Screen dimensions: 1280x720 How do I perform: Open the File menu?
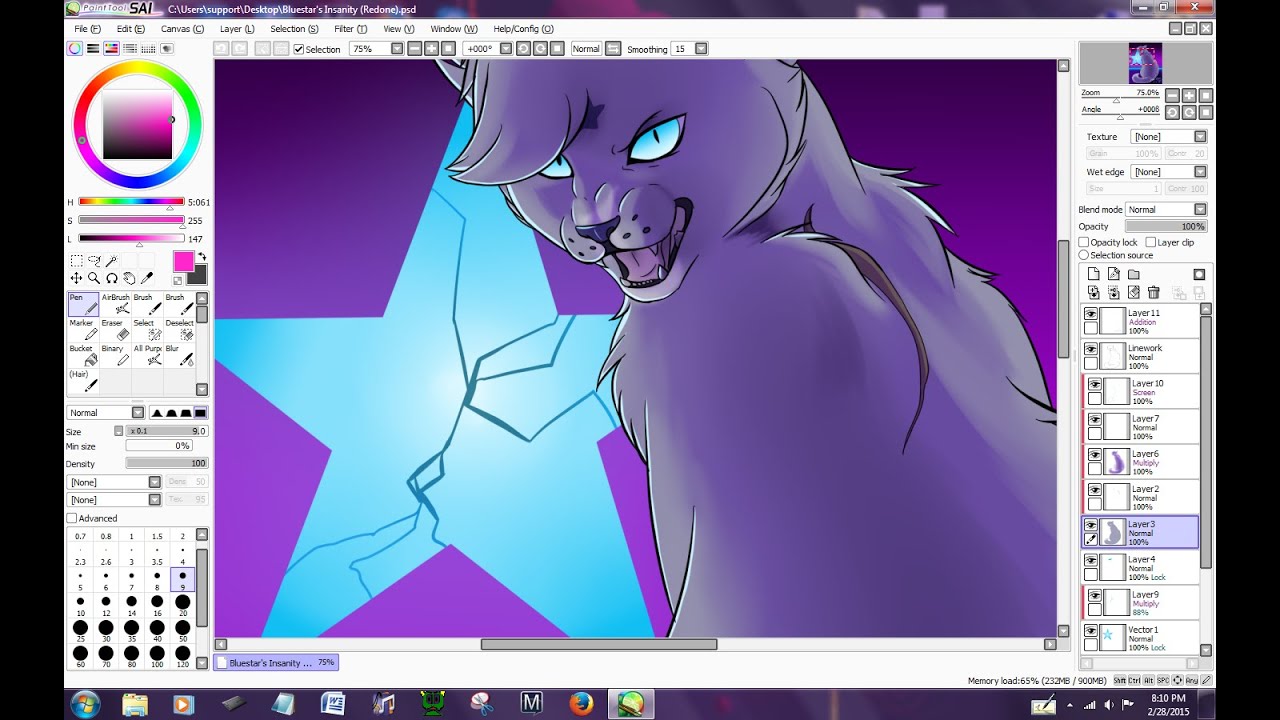87,29
